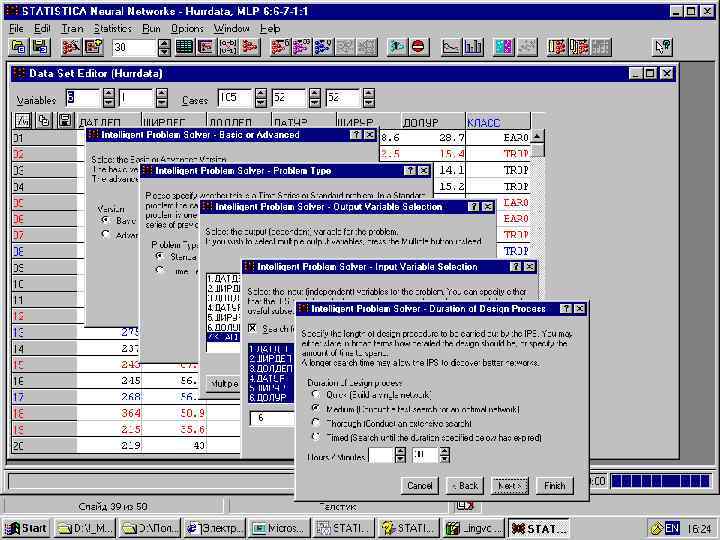Click the Hours input field in Duration dialog
The image size is (720, 540).
click(381, 455)
